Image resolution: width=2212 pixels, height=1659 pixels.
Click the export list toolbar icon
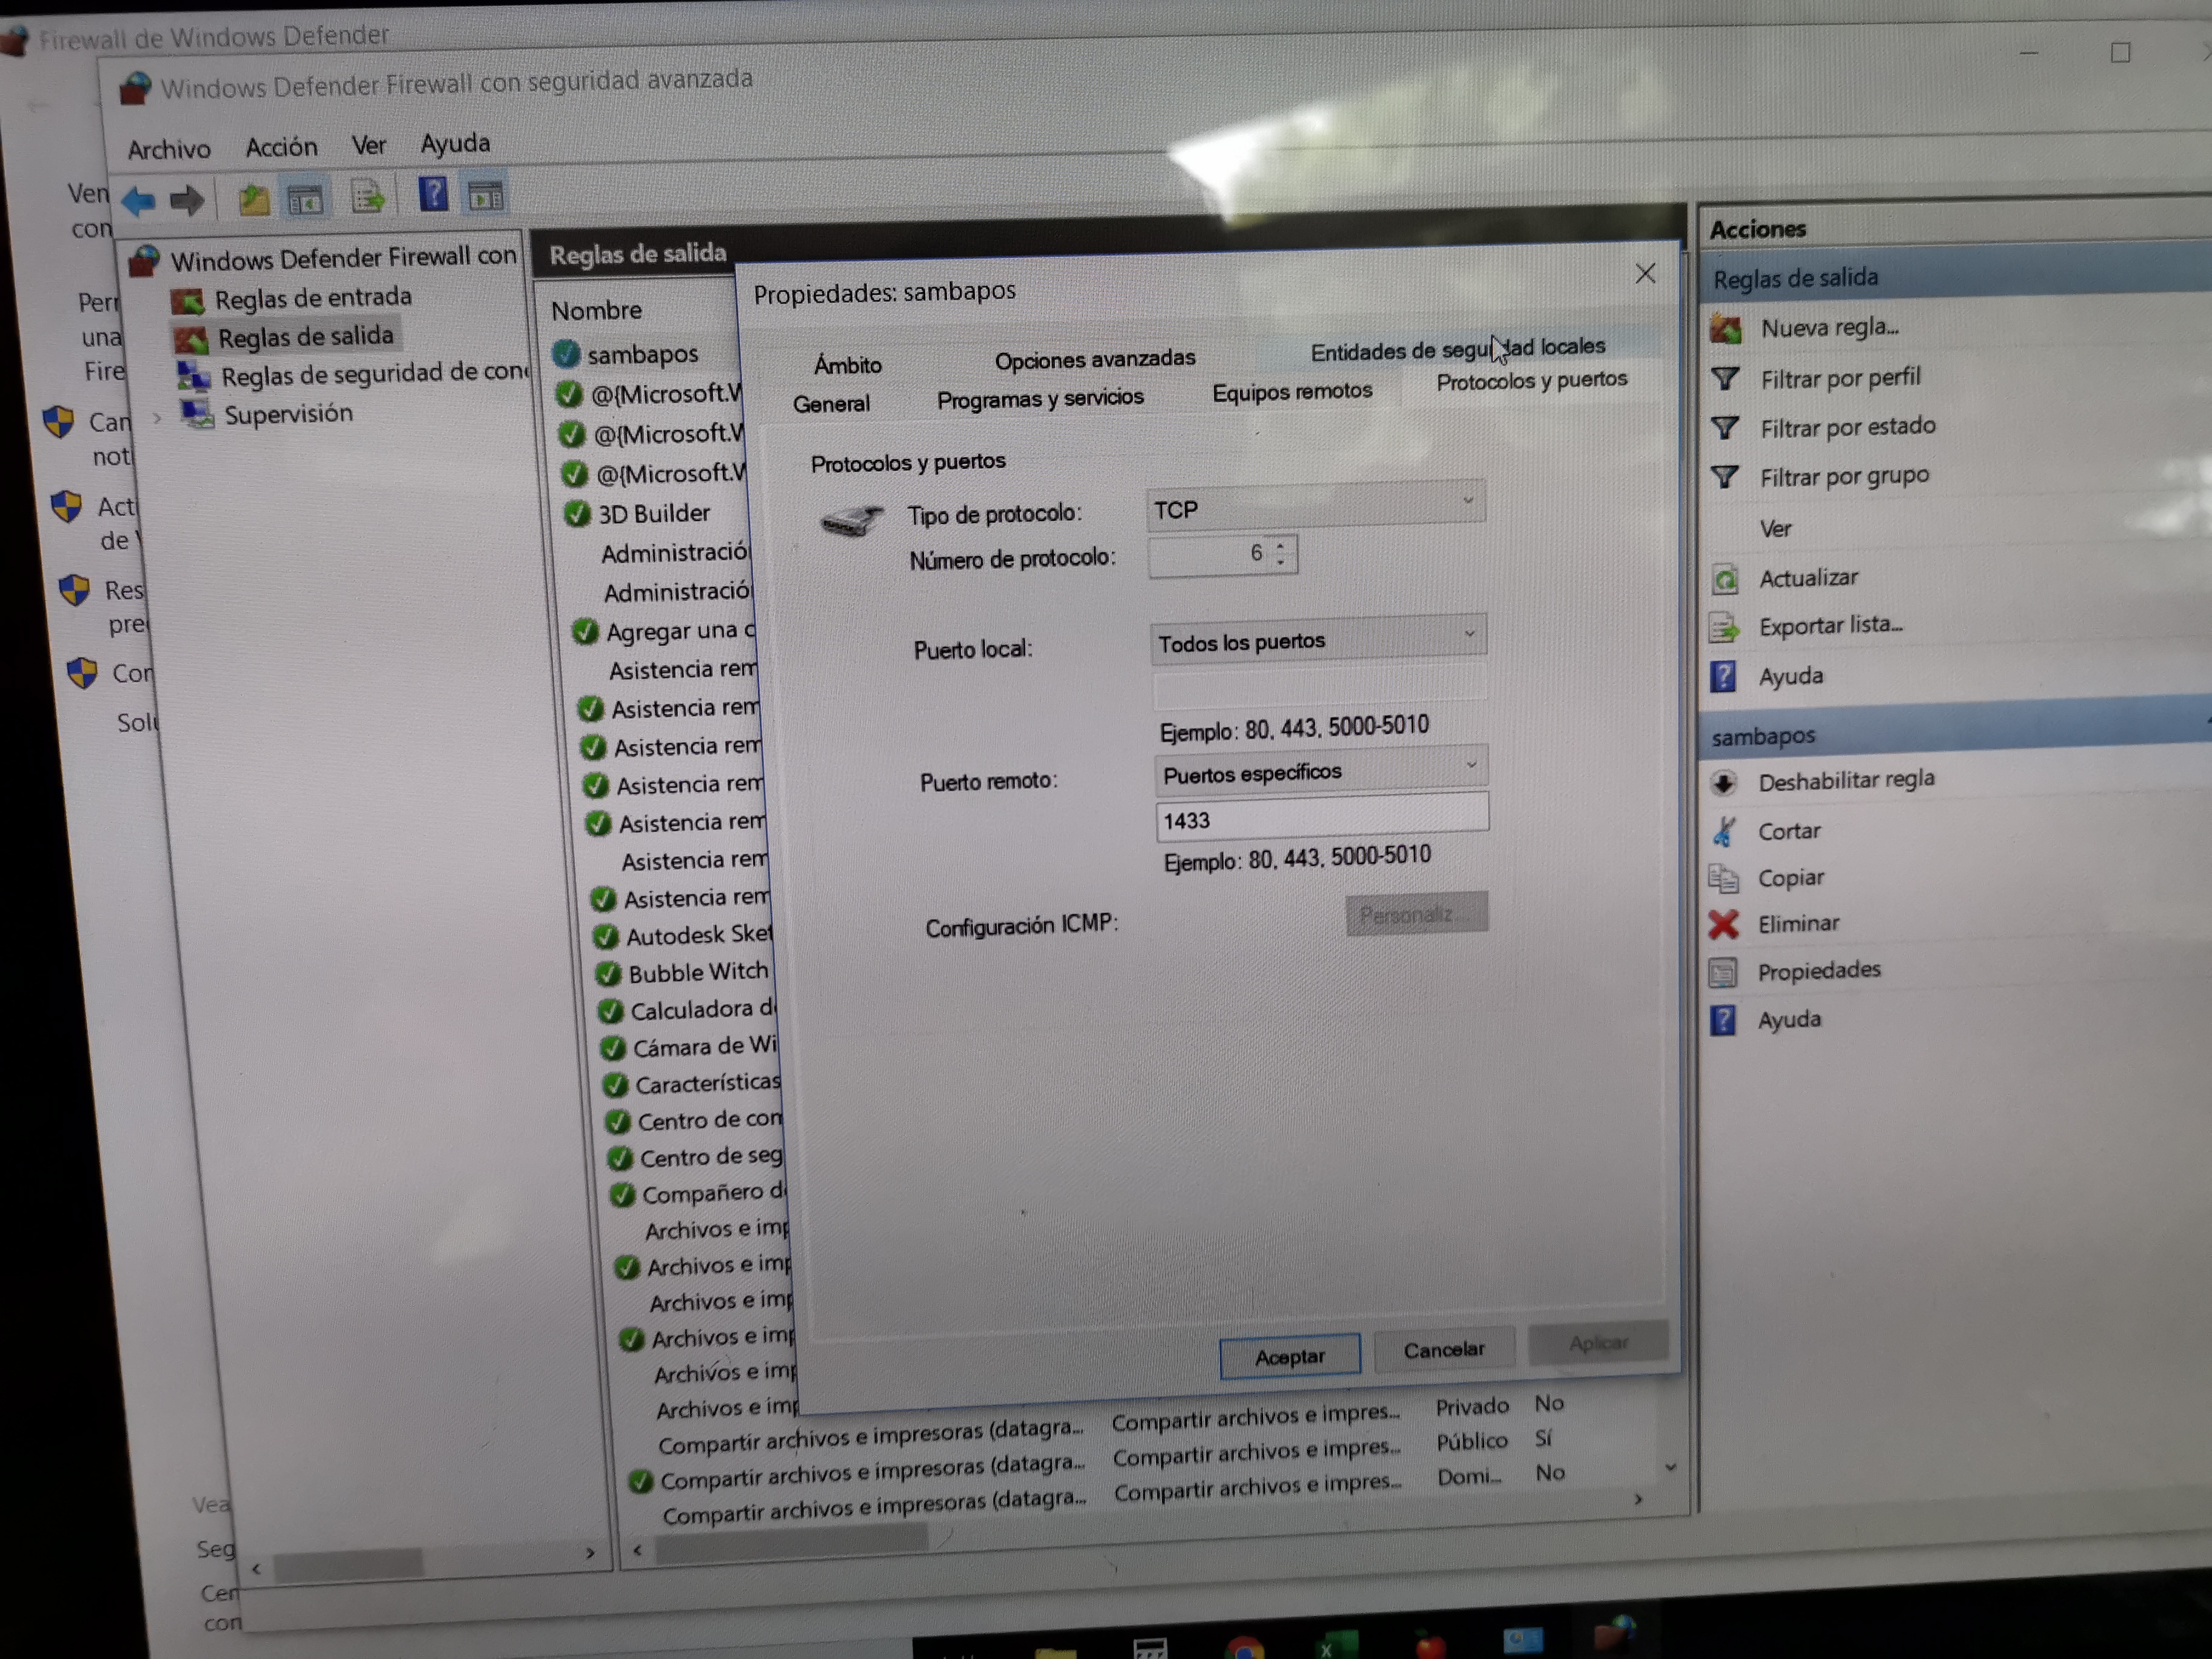tap(367, 197)
